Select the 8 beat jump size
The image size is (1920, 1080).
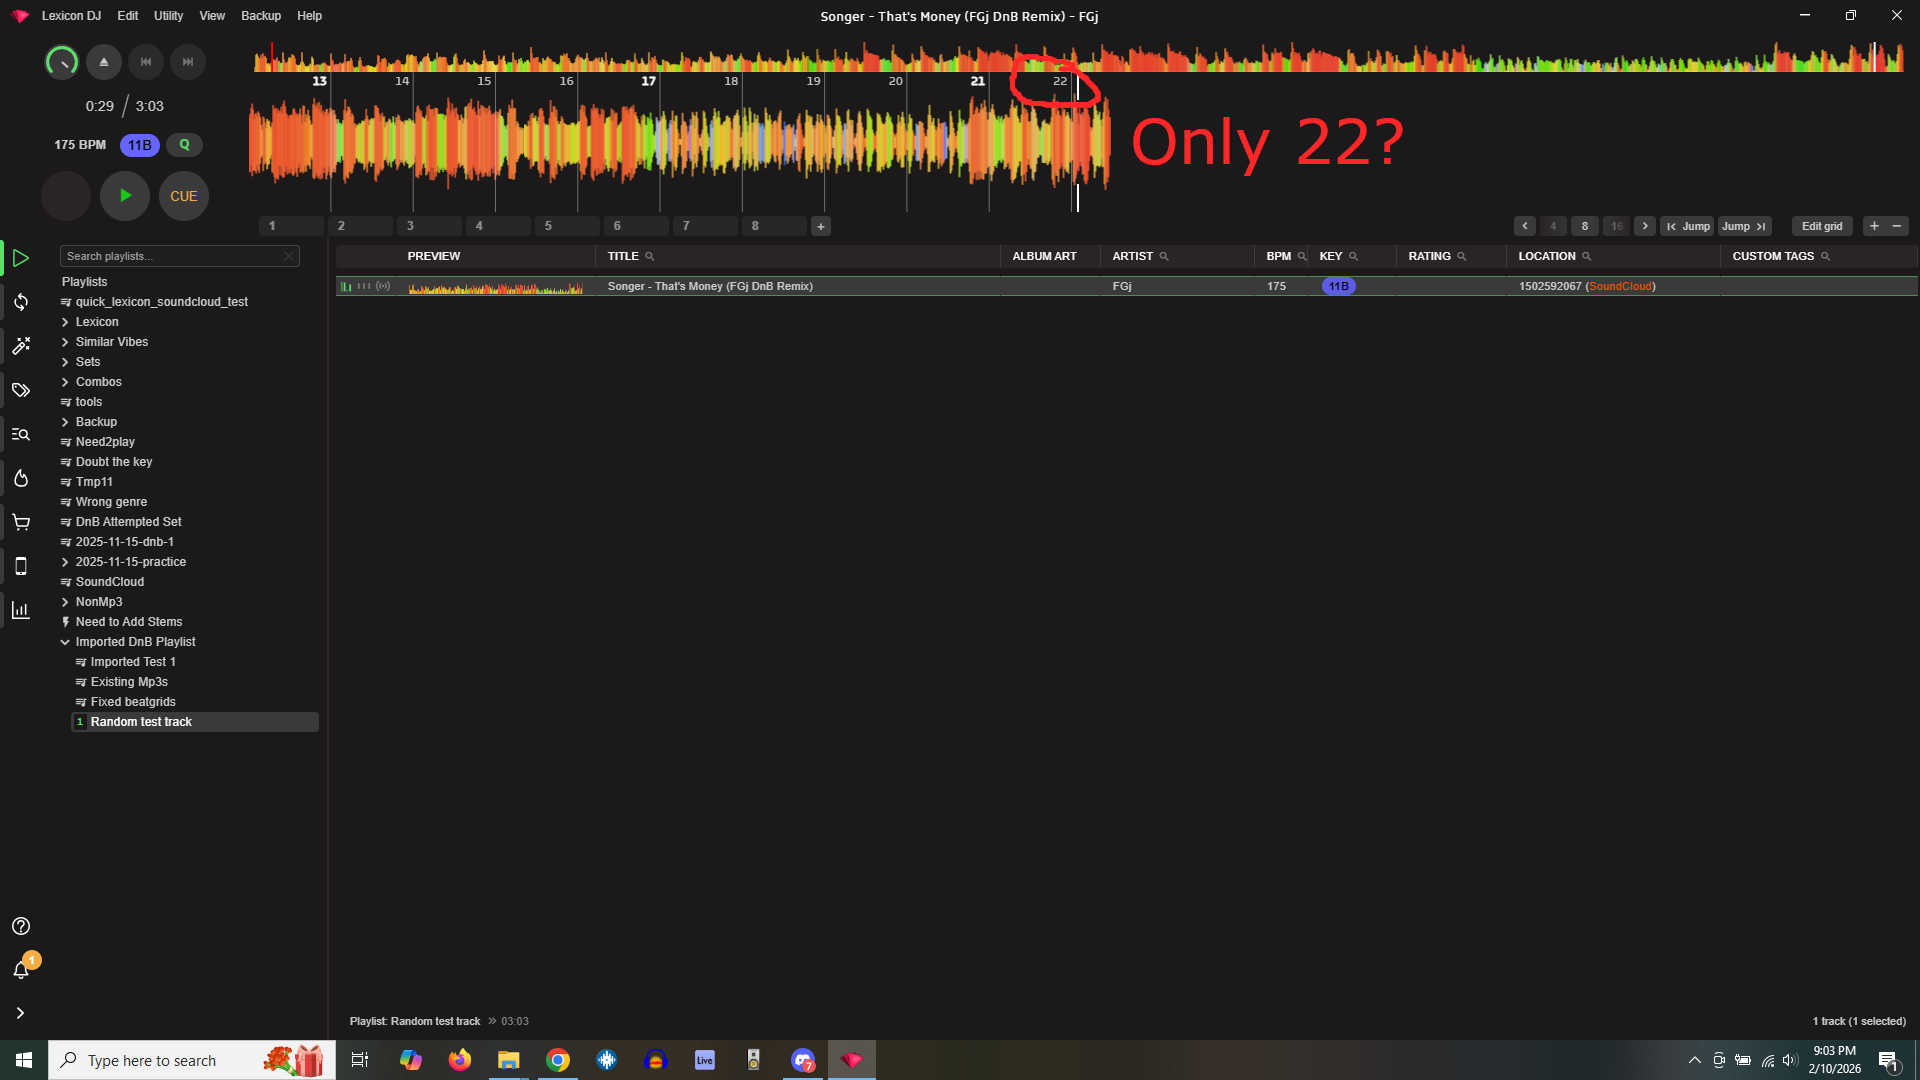click(x=1584, y=226)
